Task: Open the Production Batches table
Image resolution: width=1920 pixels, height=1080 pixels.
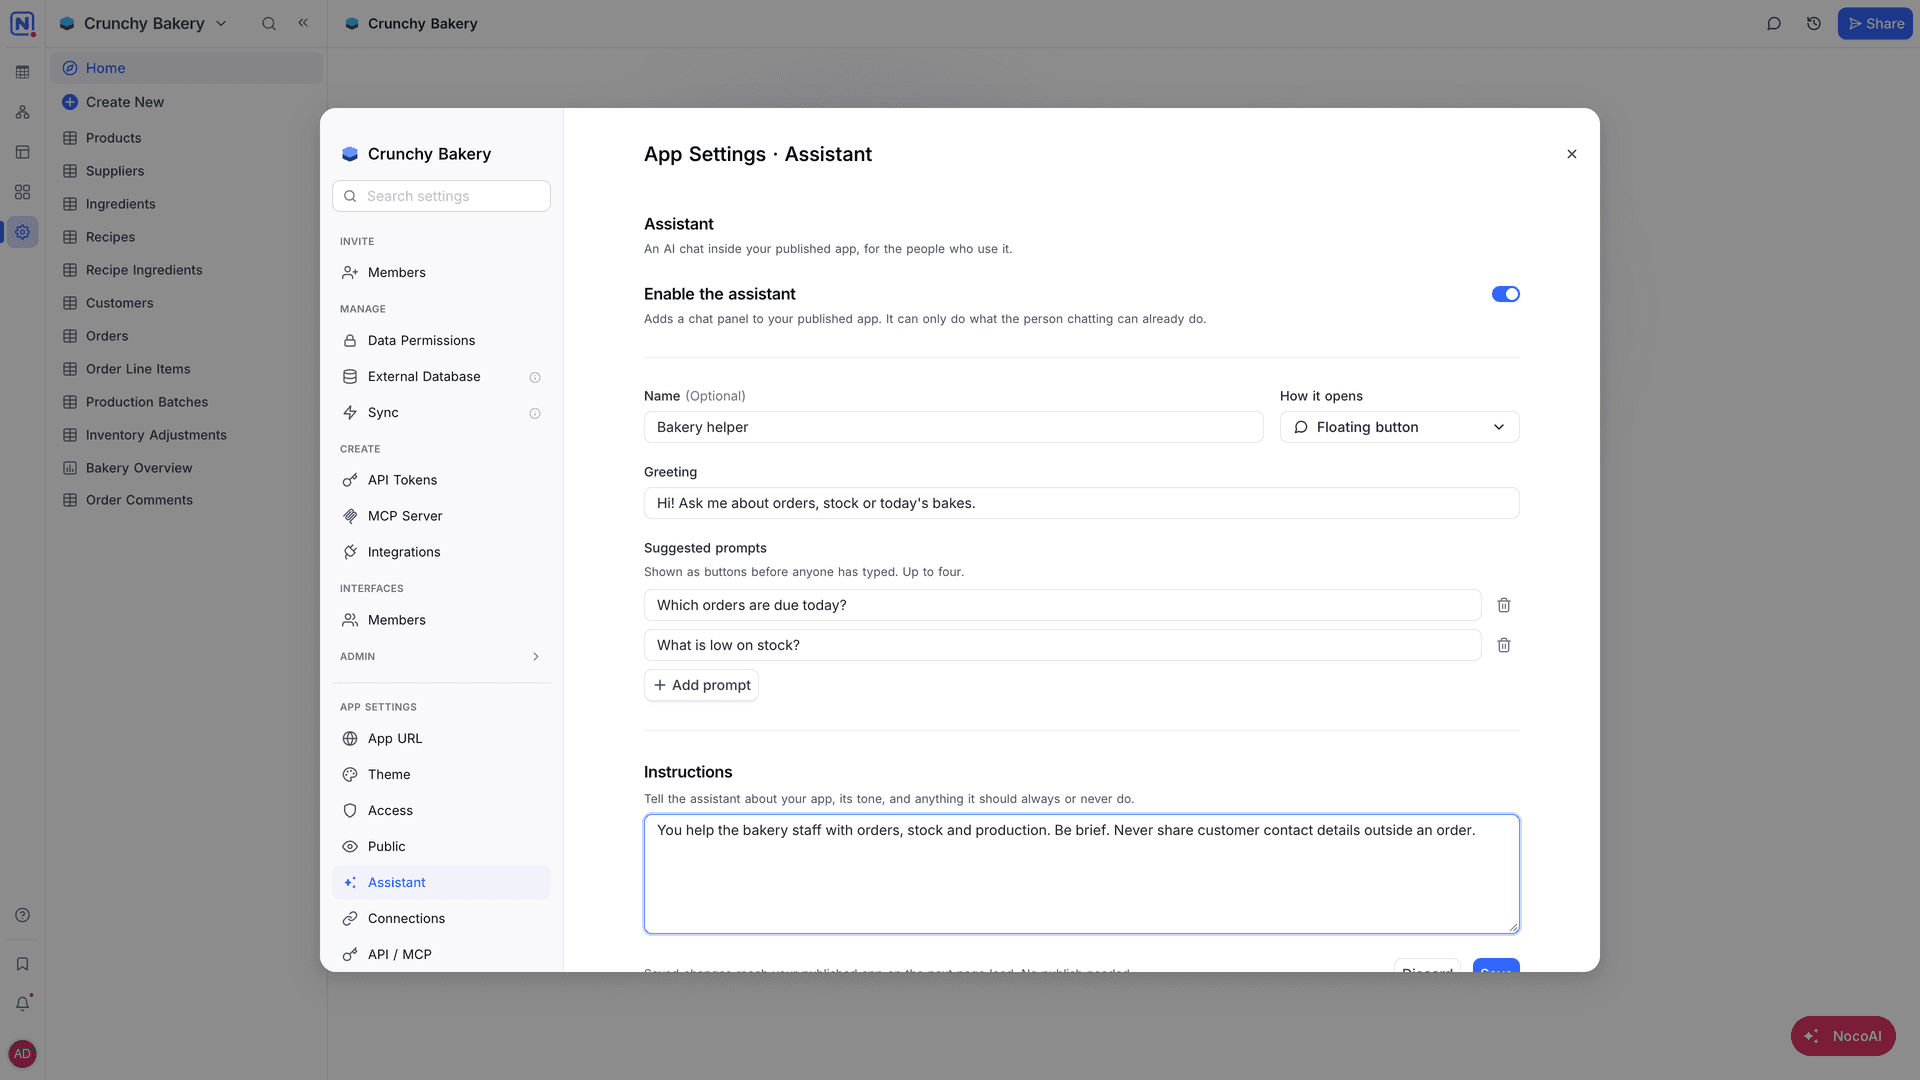Action: click(186, 402)
